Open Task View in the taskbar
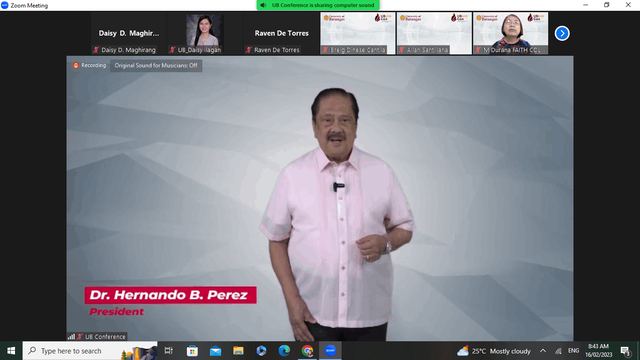 point(169,351)
